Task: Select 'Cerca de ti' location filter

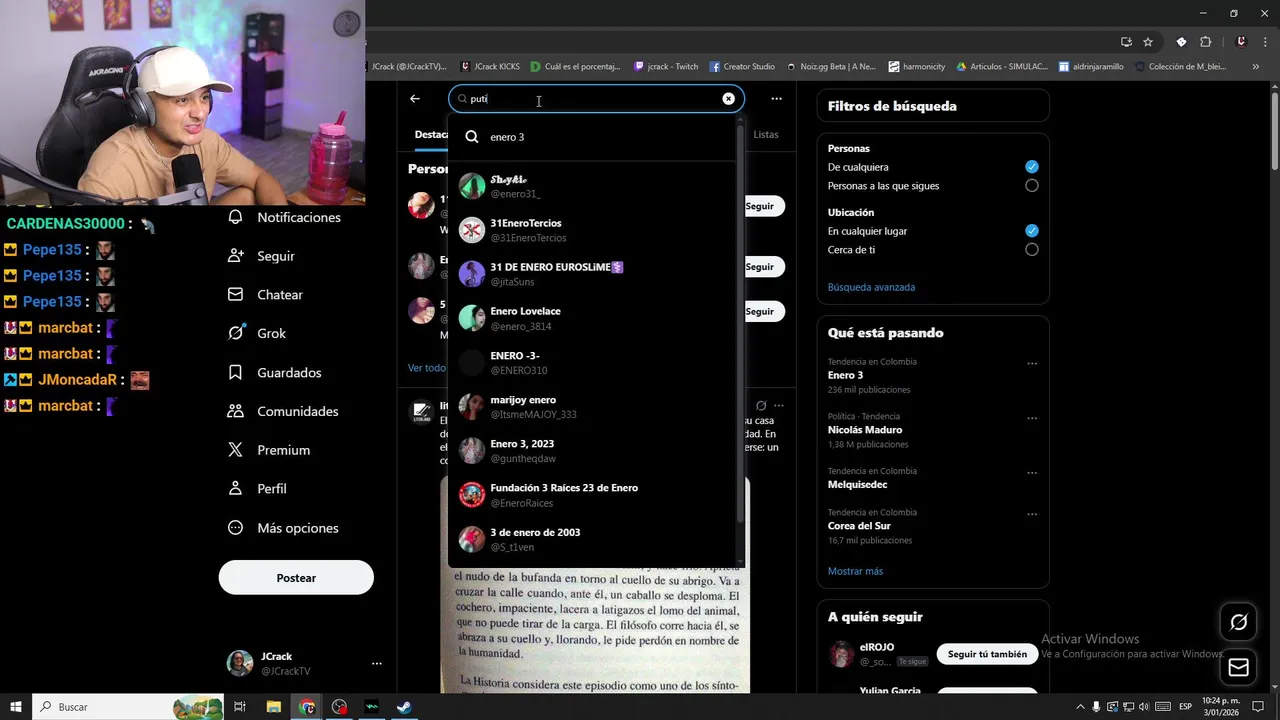Action: click(x=1032, y=250)
